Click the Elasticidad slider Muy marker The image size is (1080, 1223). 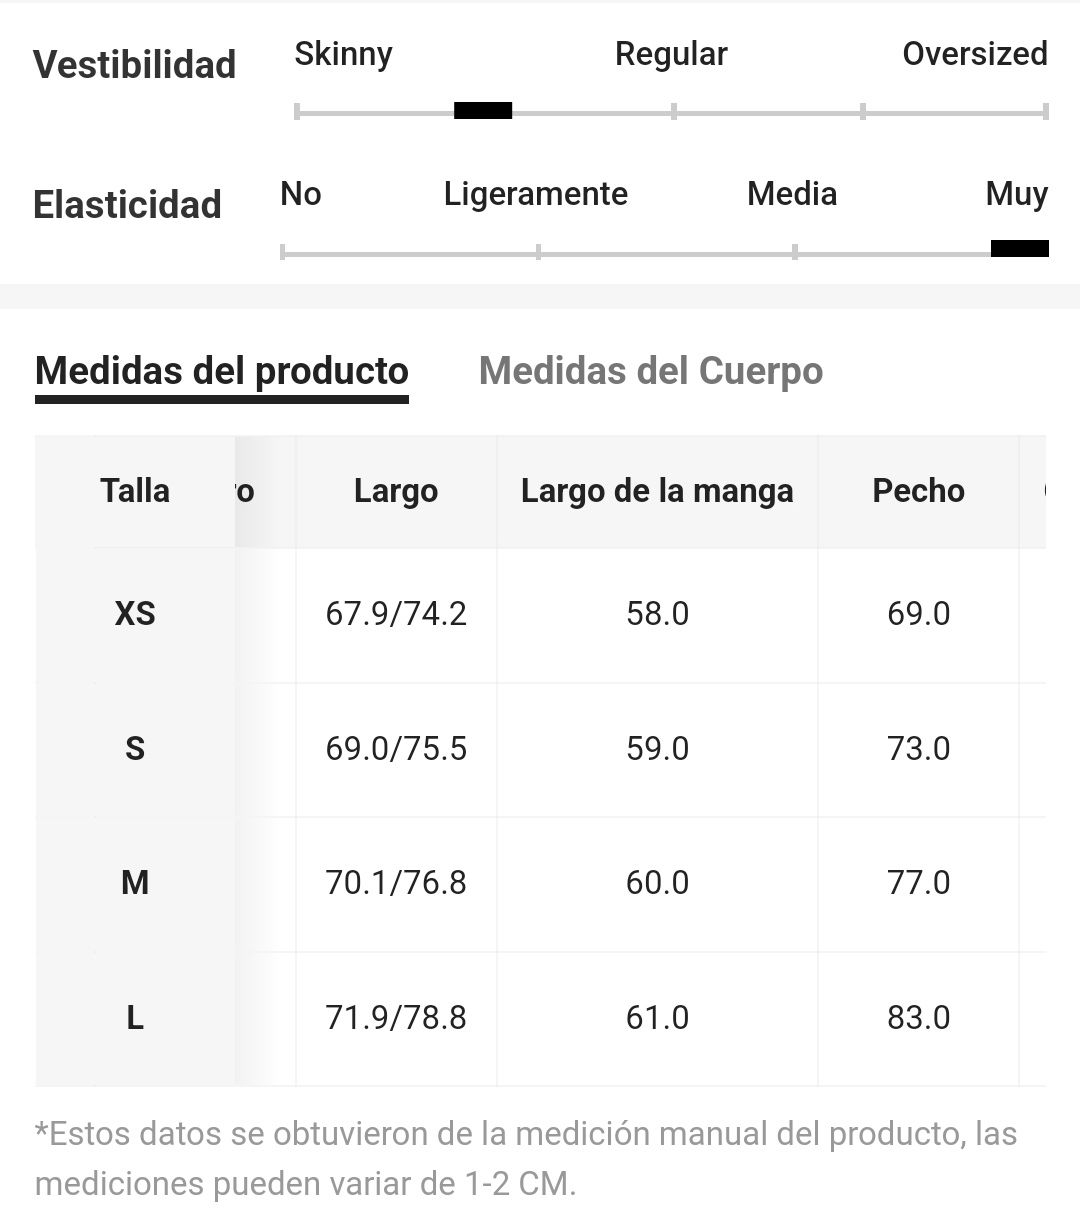click(1019, 249)
